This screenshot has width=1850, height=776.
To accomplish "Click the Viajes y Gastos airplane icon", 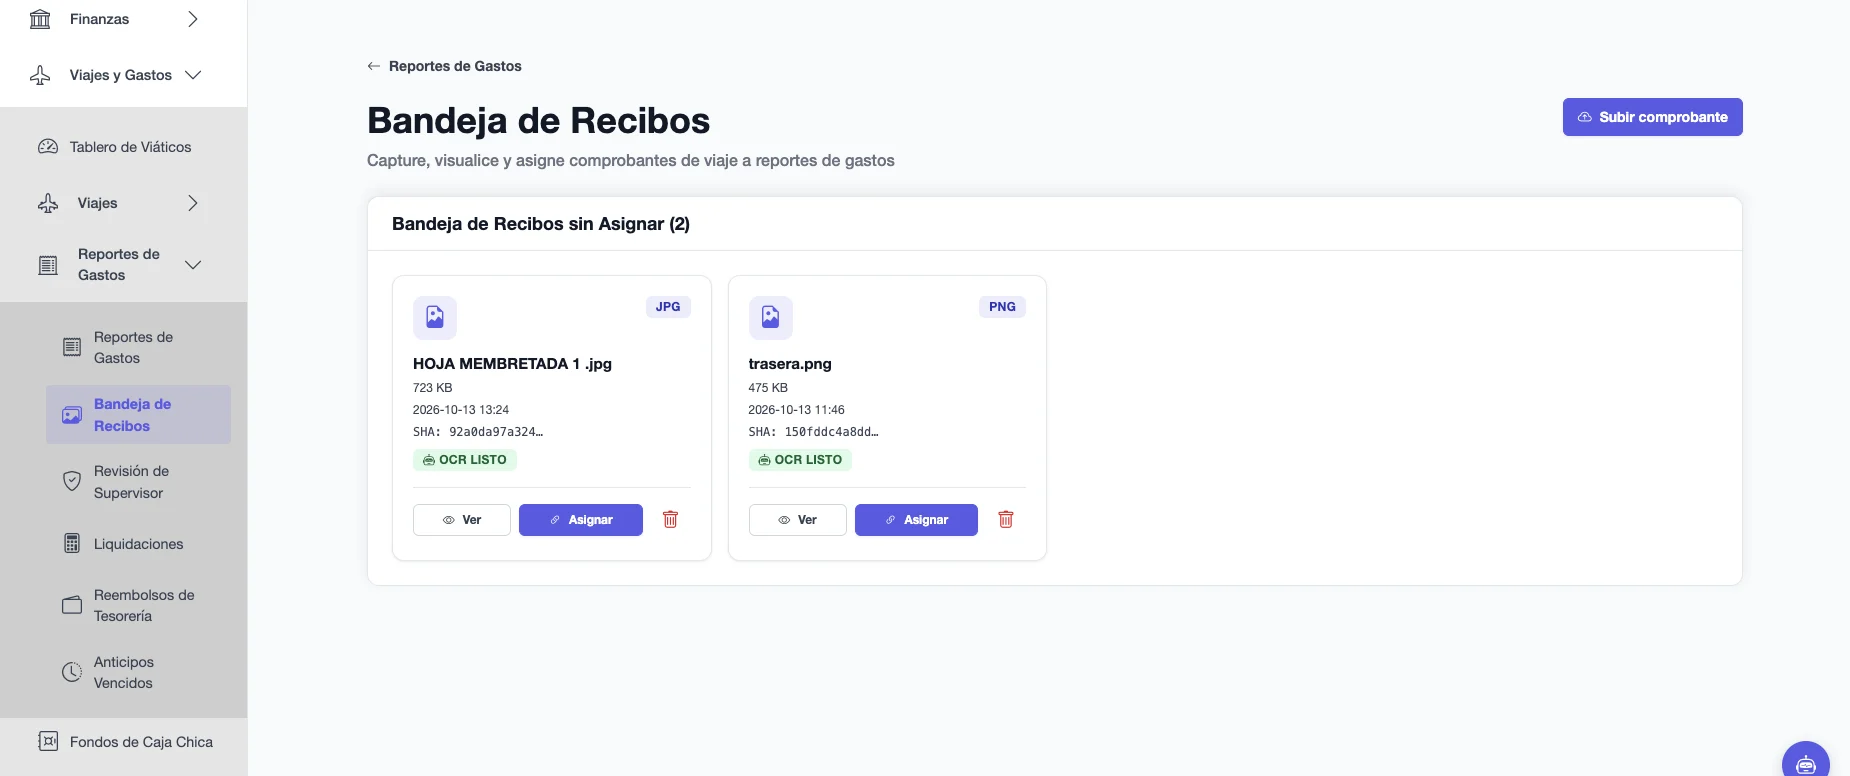I will 40,75.
